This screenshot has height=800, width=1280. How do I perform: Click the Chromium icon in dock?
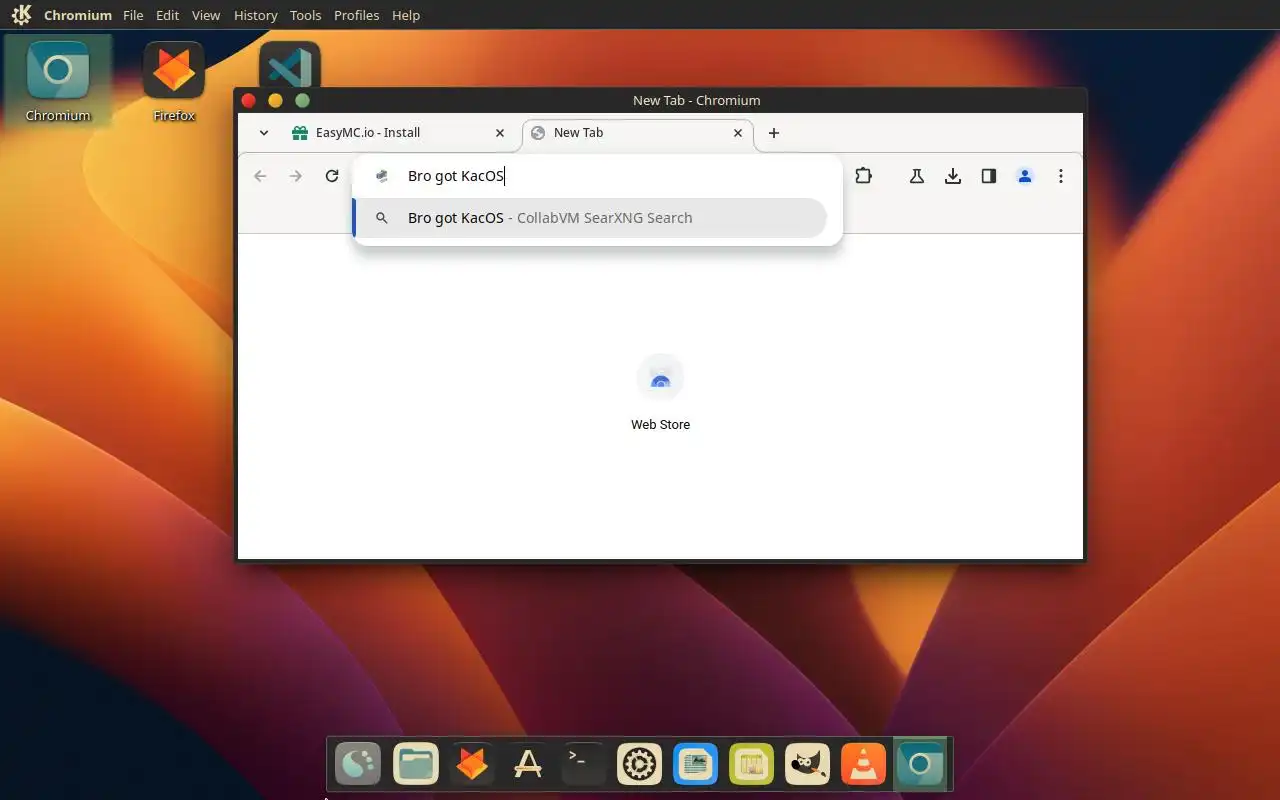pos(921,765)
